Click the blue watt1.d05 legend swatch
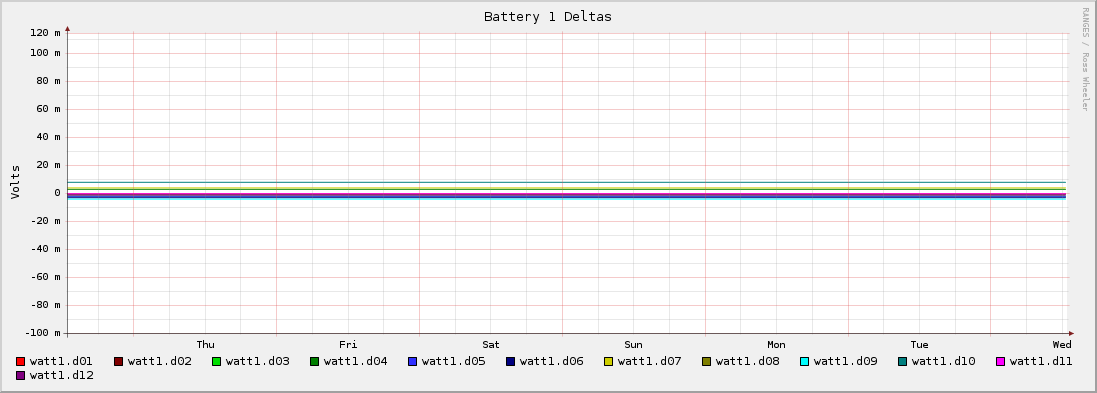Screen dimensions: 1097x393 [x=412, y=362]
